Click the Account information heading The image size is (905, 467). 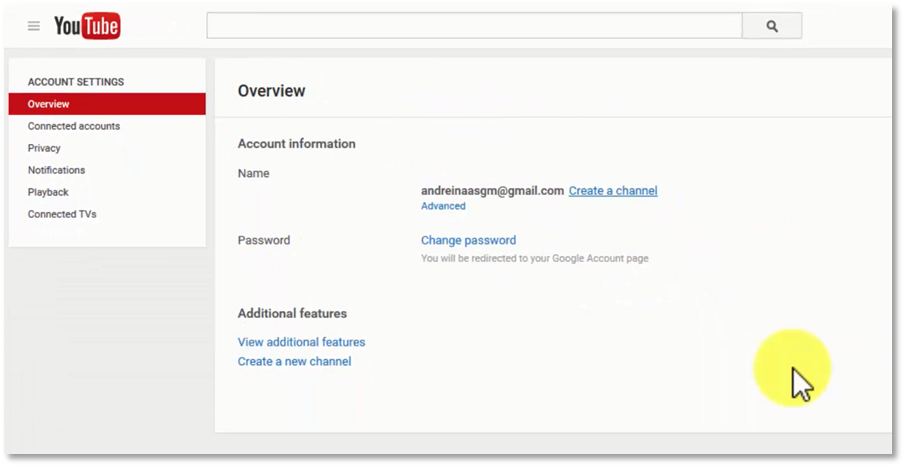[297, 144]
